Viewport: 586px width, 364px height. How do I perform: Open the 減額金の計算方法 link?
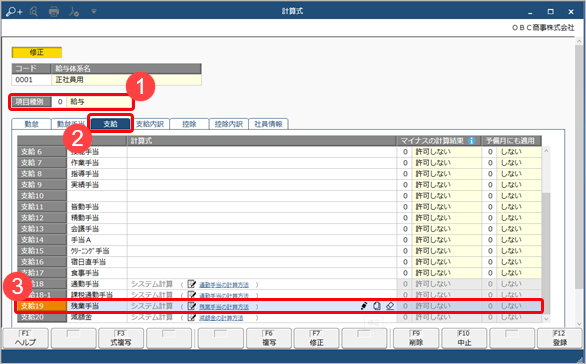pyautogui.click(x=221, y=318)
